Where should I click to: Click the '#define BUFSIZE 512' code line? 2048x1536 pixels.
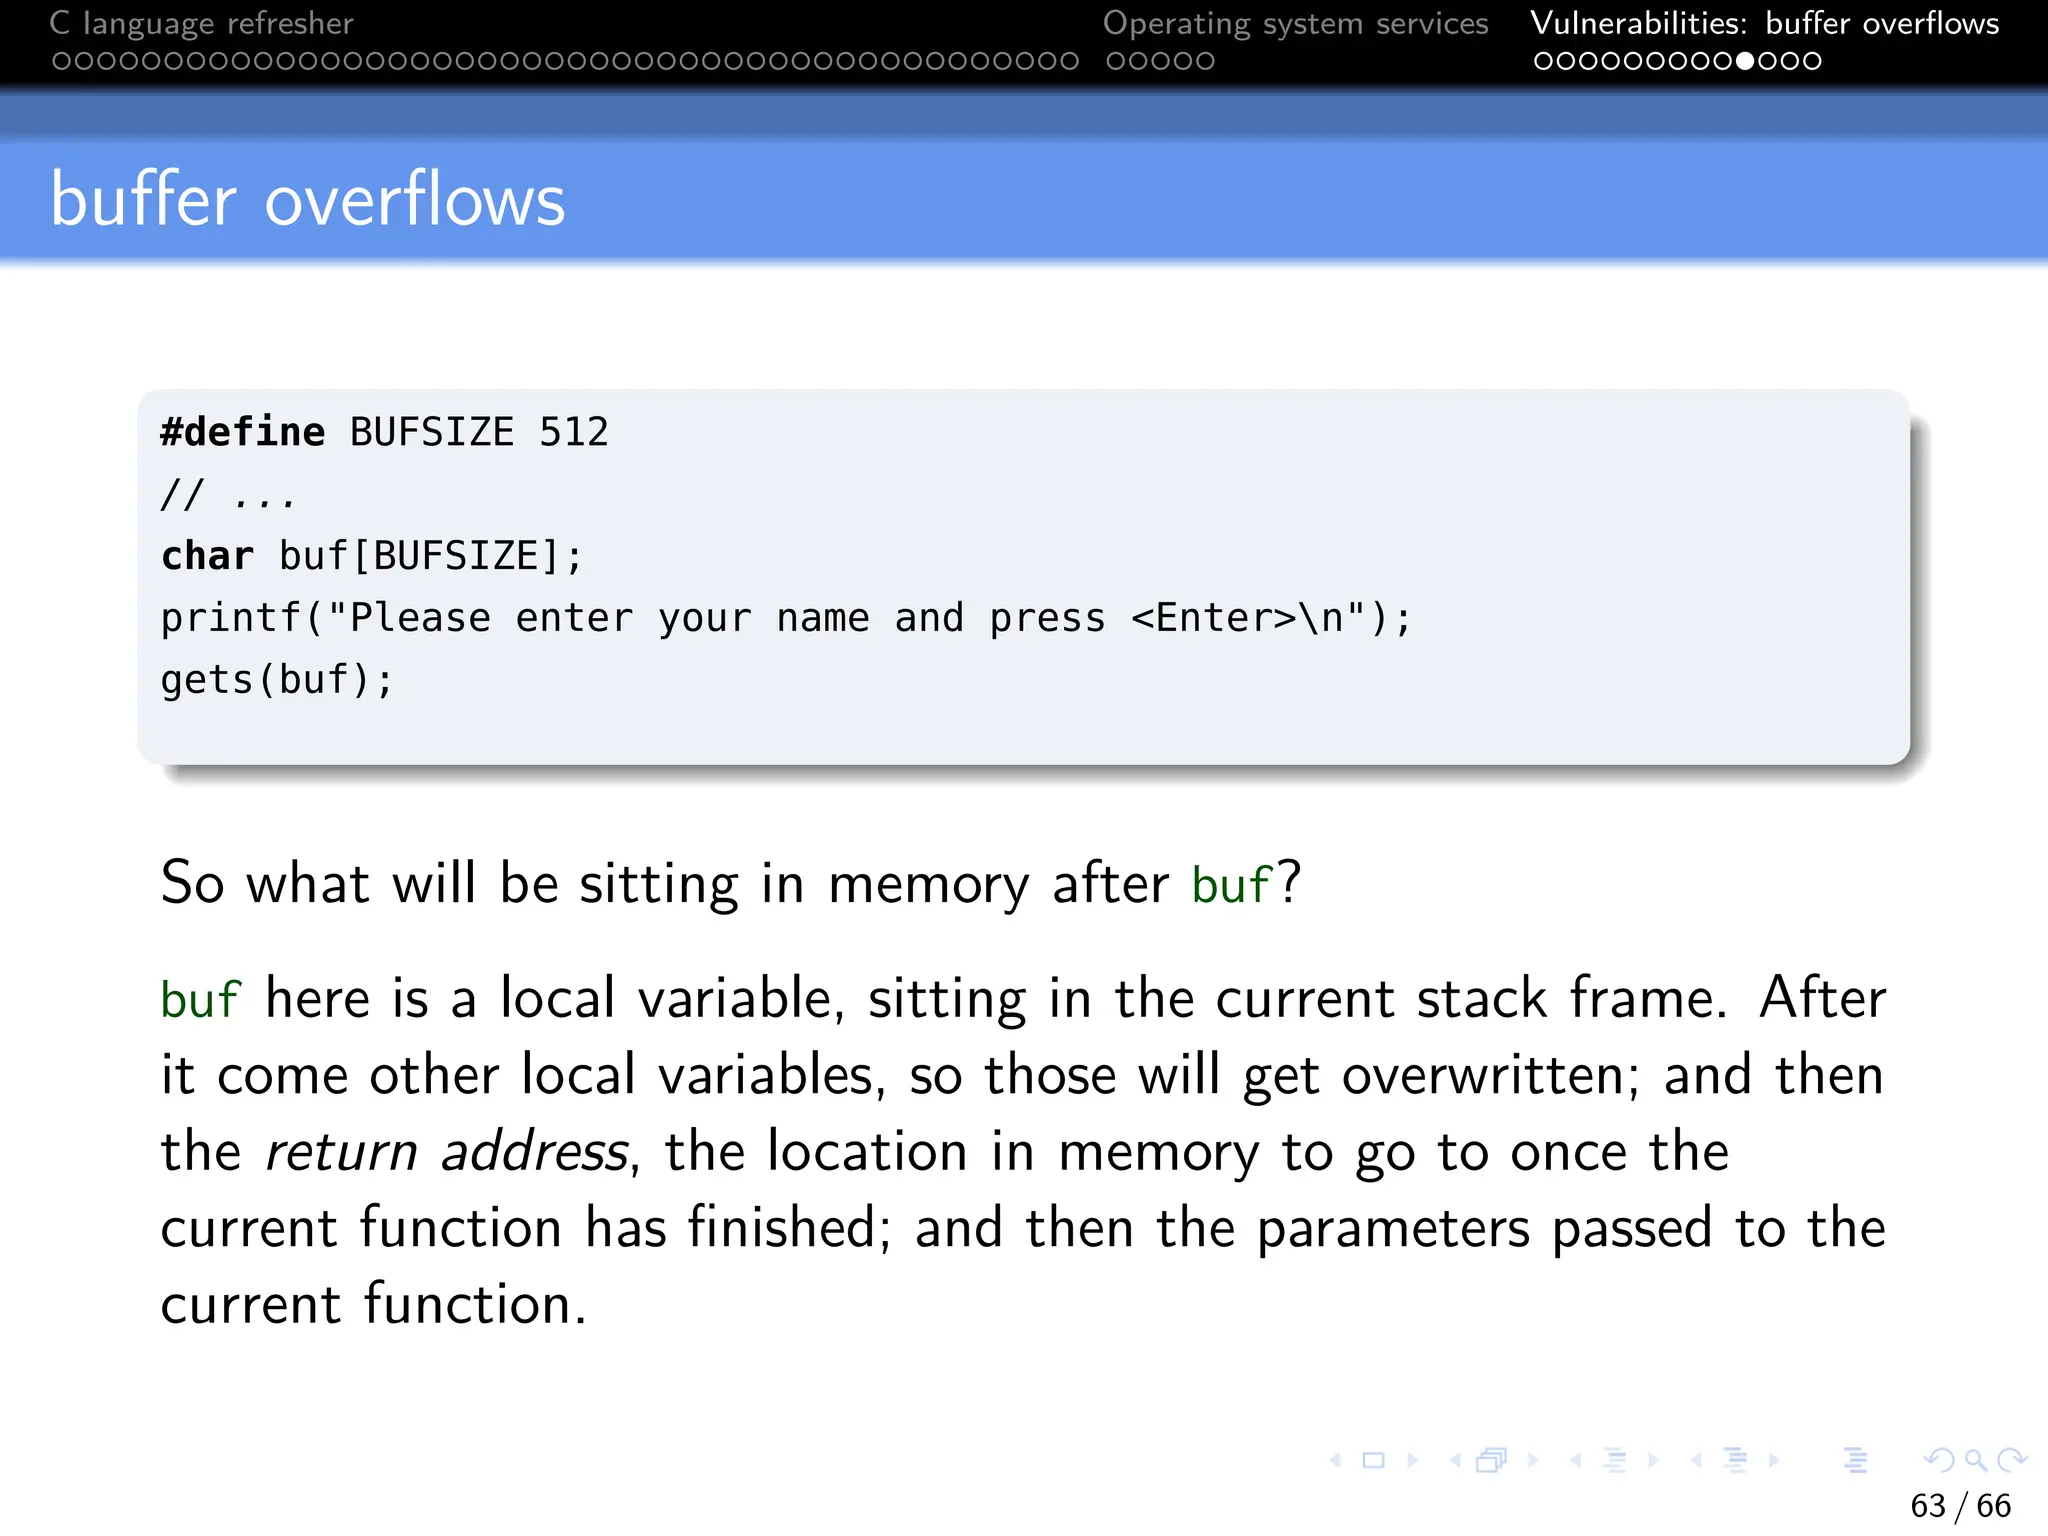(384, 432)
